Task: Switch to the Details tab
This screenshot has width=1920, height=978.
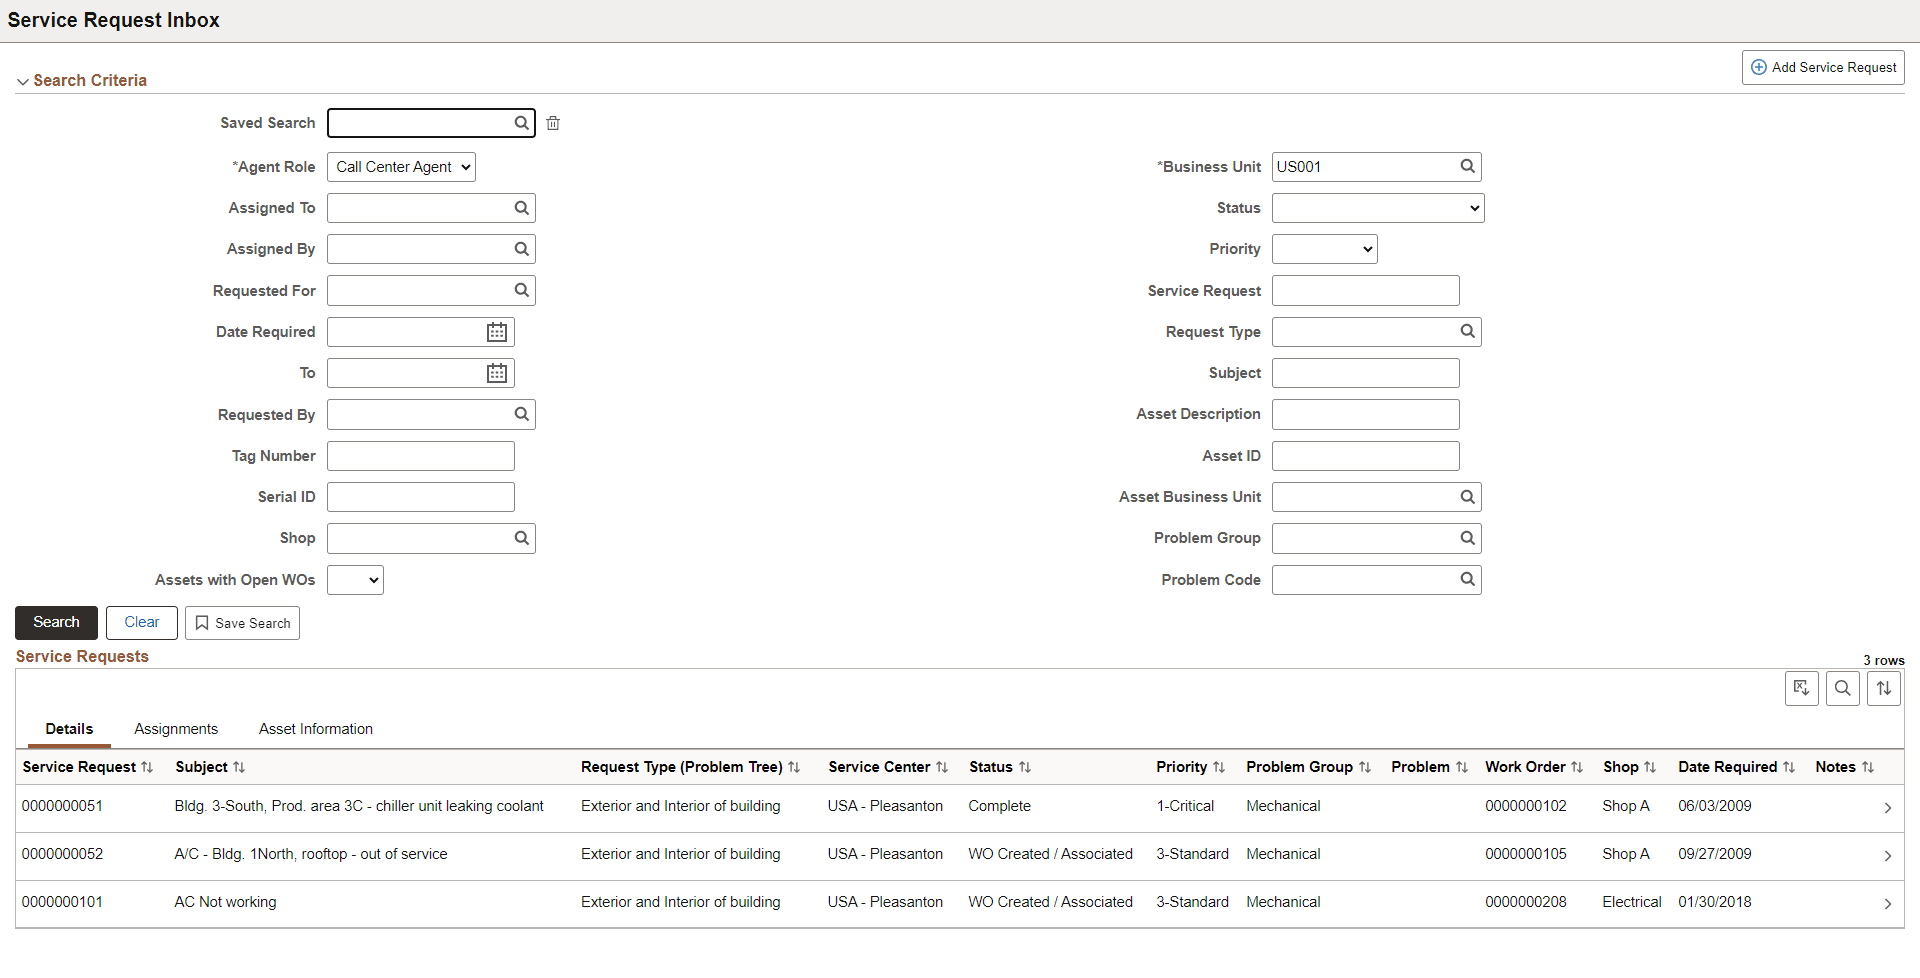Action: click(x=69, y=729)
